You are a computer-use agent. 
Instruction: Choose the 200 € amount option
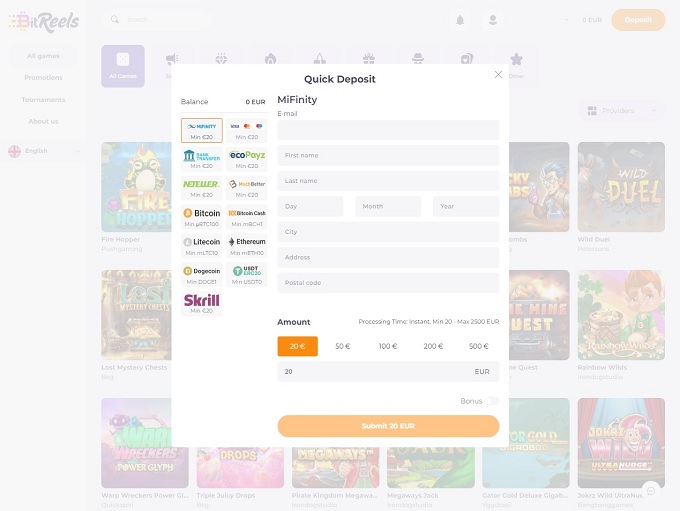[x=433, y=346]
